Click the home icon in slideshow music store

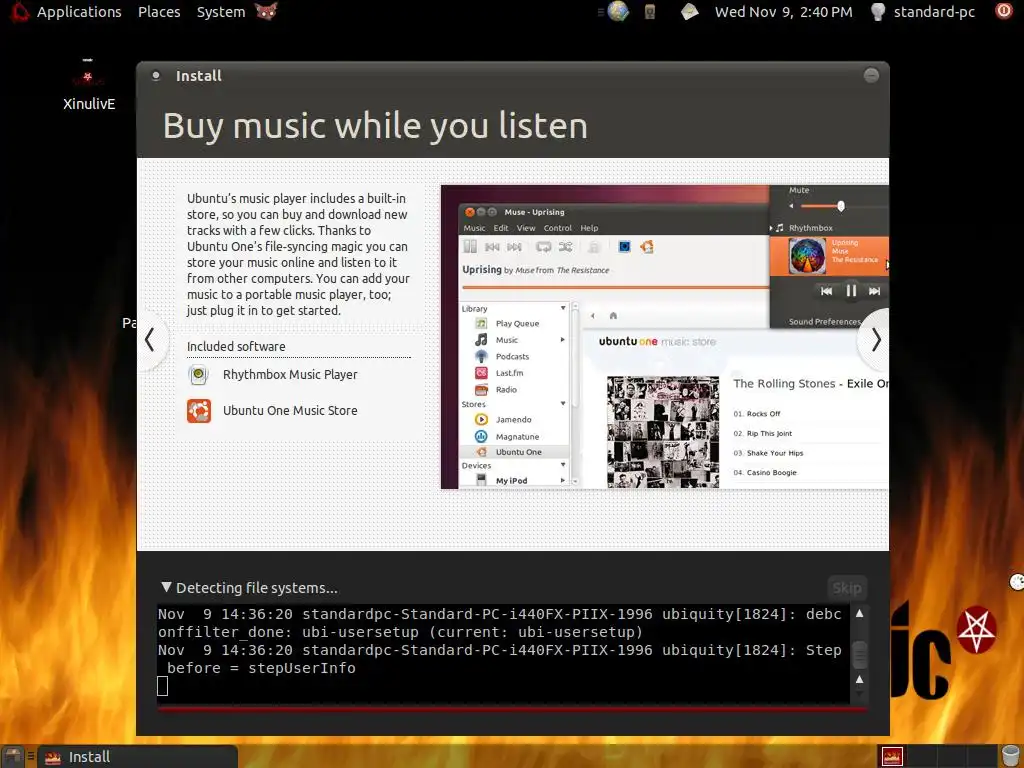click(613, 315)
